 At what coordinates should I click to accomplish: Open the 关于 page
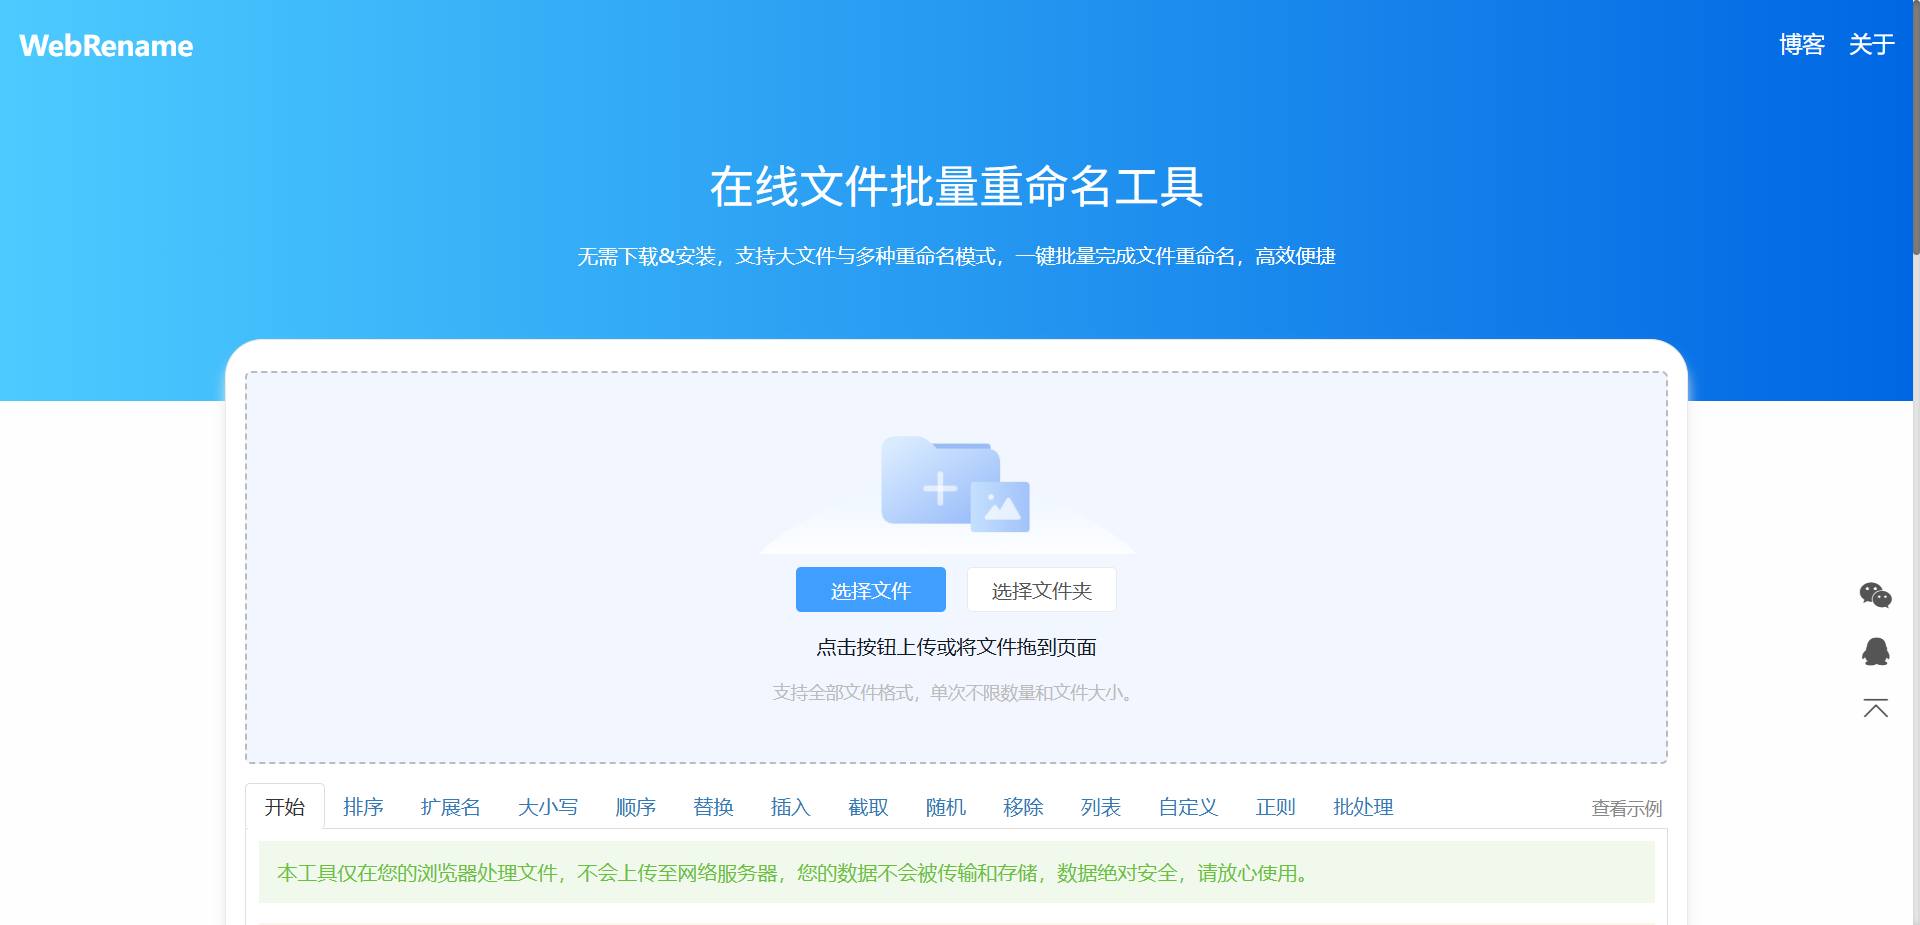(1871, 44)
